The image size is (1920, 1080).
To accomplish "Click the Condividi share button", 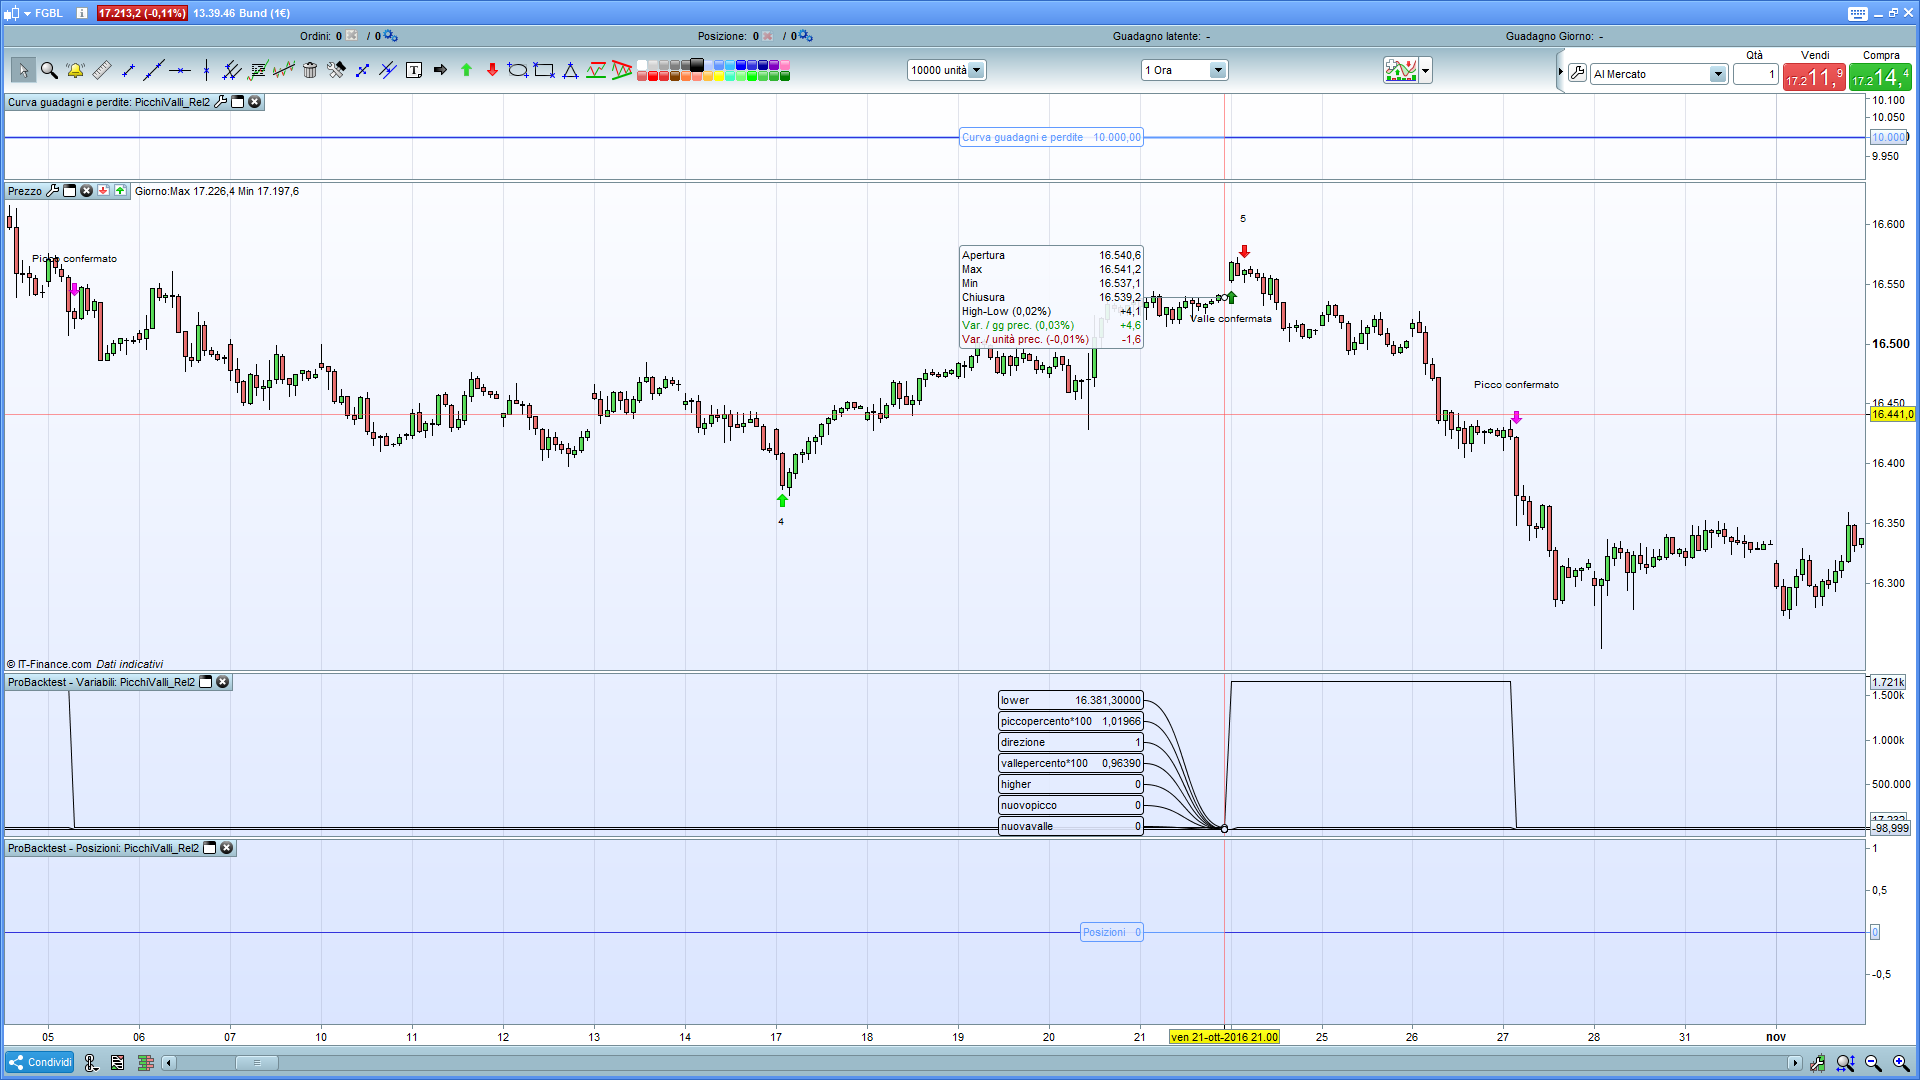I will pos(41,1062).
